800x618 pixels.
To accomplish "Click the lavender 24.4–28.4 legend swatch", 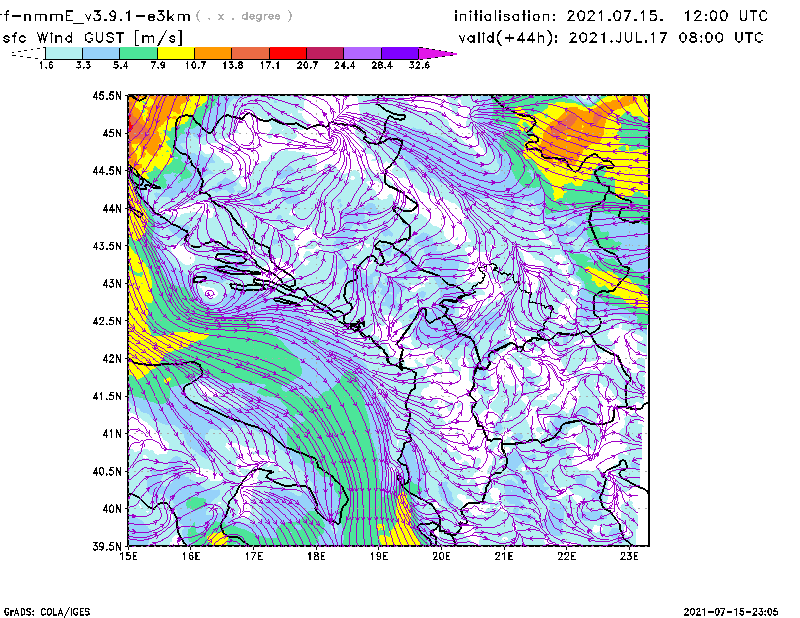I will click(363, 53).
